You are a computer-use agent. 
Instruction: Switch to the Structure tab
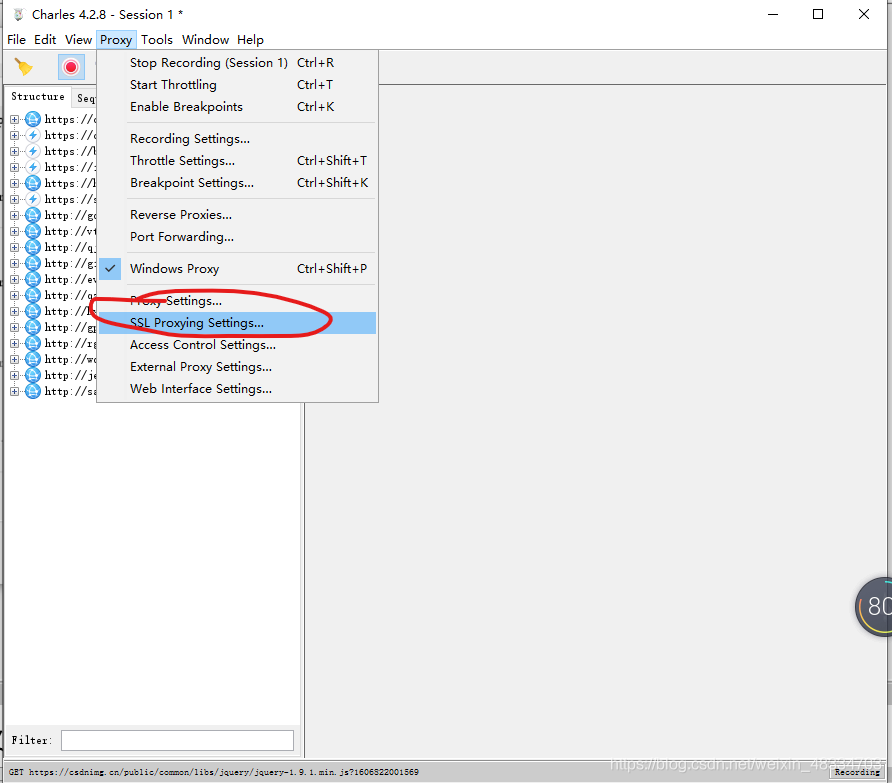[x=38, y=97]
